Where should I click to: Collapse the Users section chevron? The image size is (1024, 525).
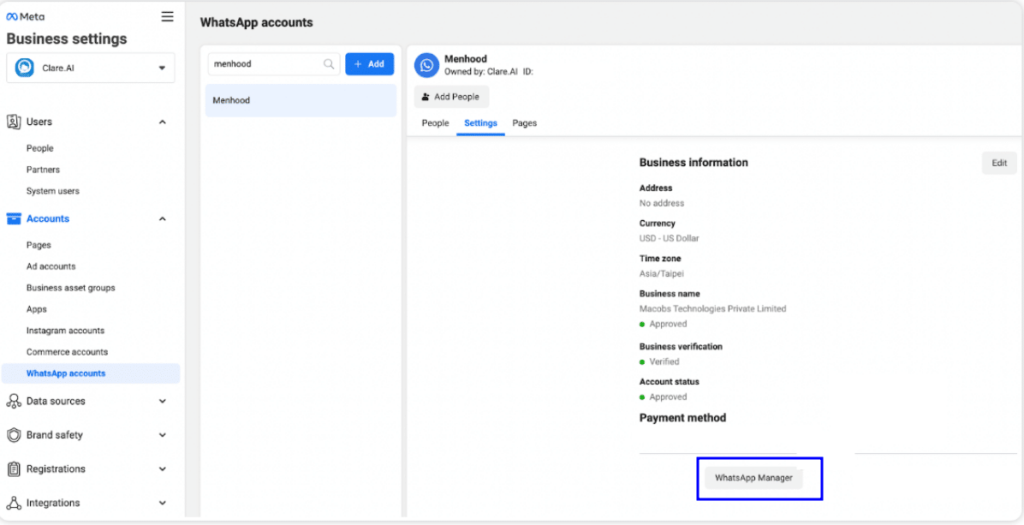coord(163,122)
